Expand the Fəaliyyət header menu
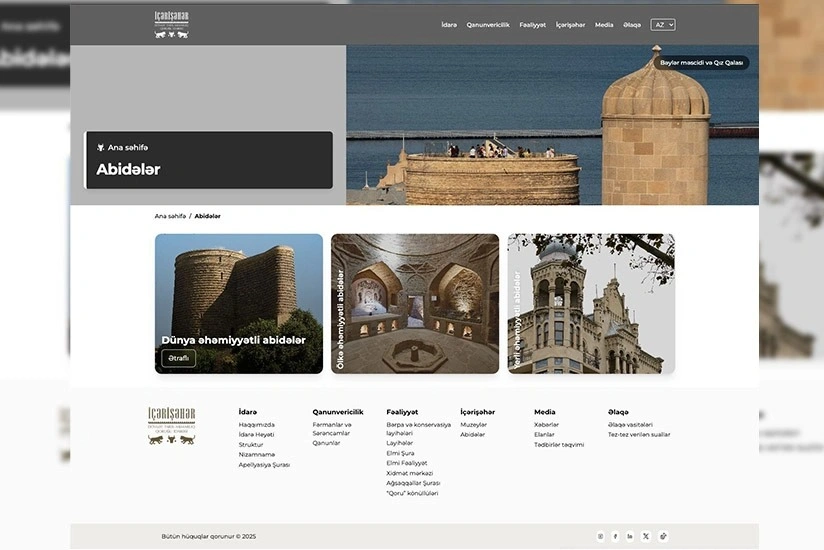The height and width of the screenshot is (550, 824). point(532,25)
